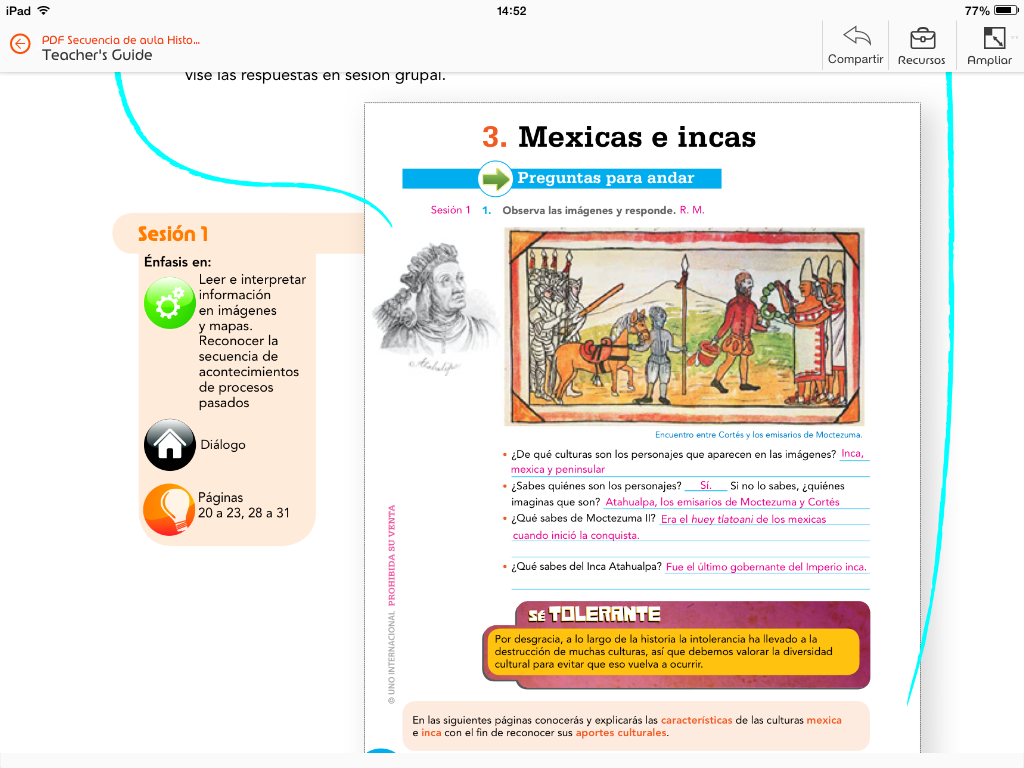The width and height of the screenshot is (1024, 768).
Task: Tap the orange light bulb icon
Action: [x=169, y=510]
